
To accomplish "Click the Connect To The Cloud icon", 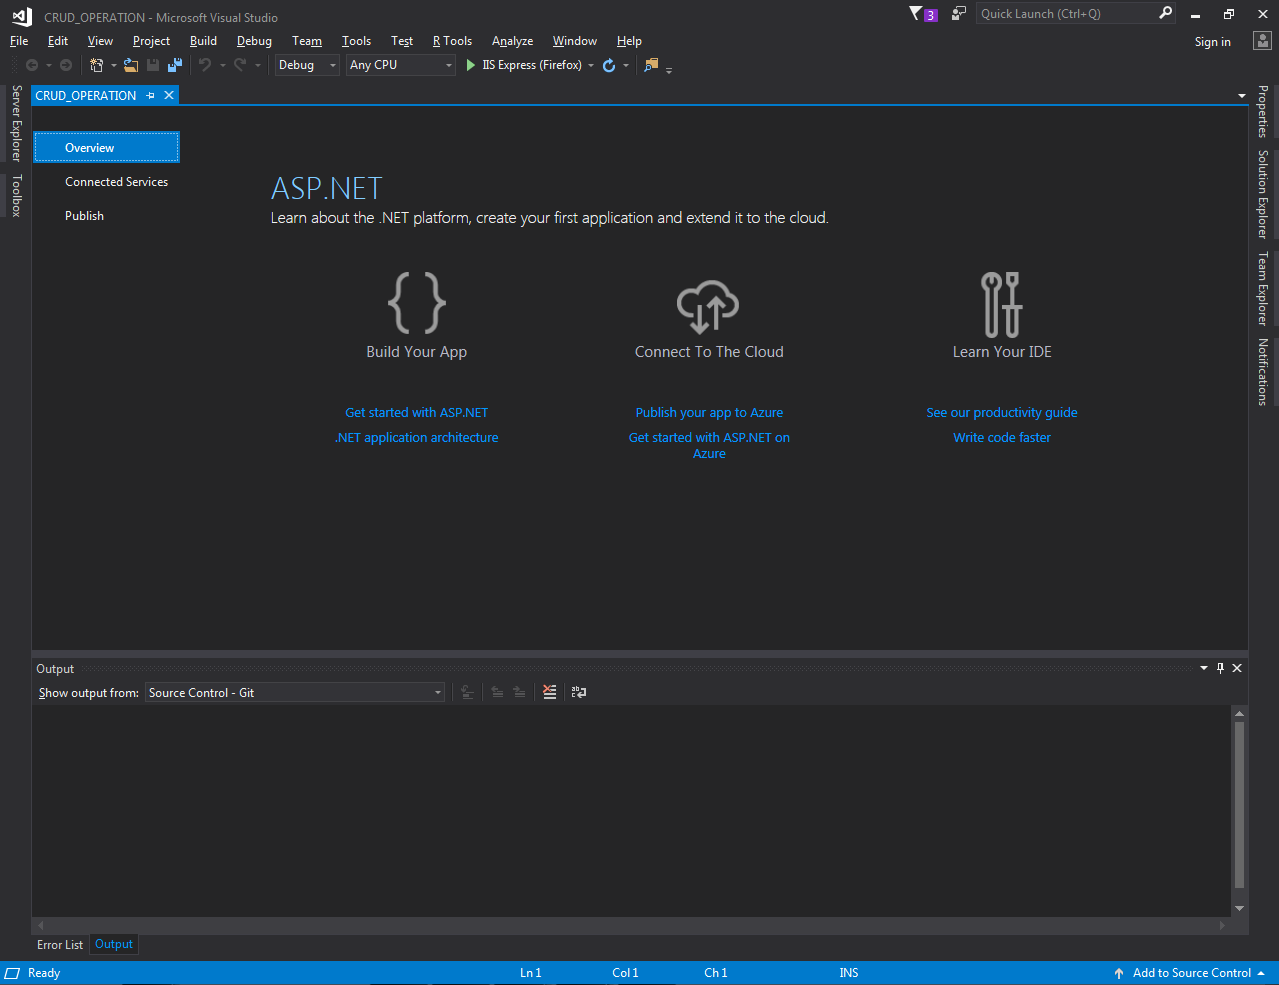I will coord(708,306).
